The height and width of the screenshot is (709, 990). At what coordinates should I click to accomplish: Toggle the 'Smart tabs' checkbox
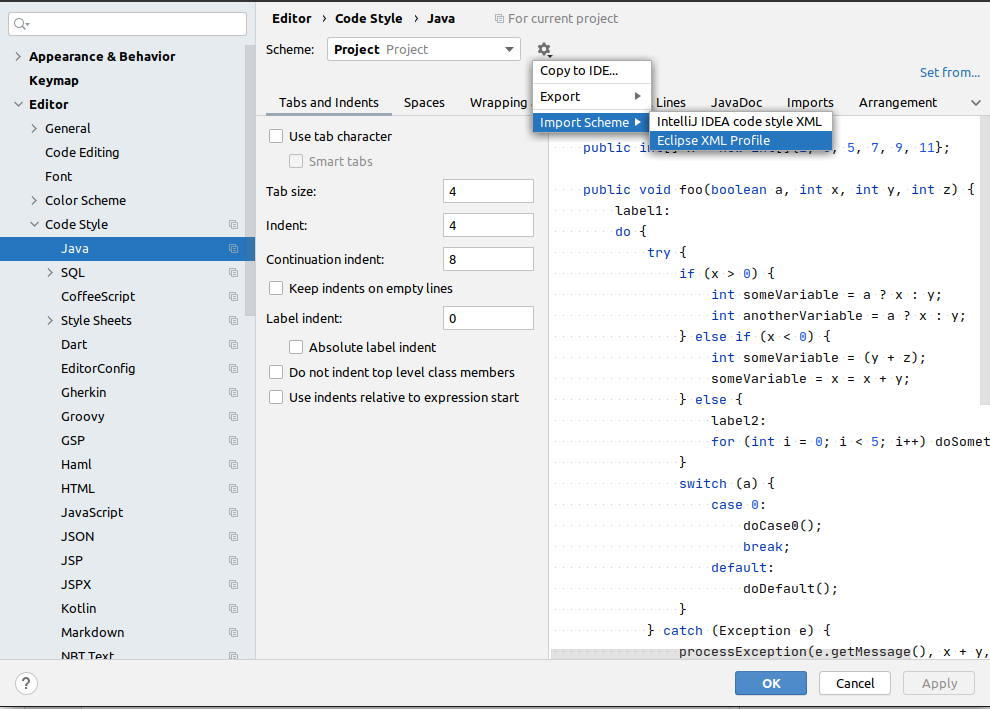pyautogui.click(x=295, y=162)
